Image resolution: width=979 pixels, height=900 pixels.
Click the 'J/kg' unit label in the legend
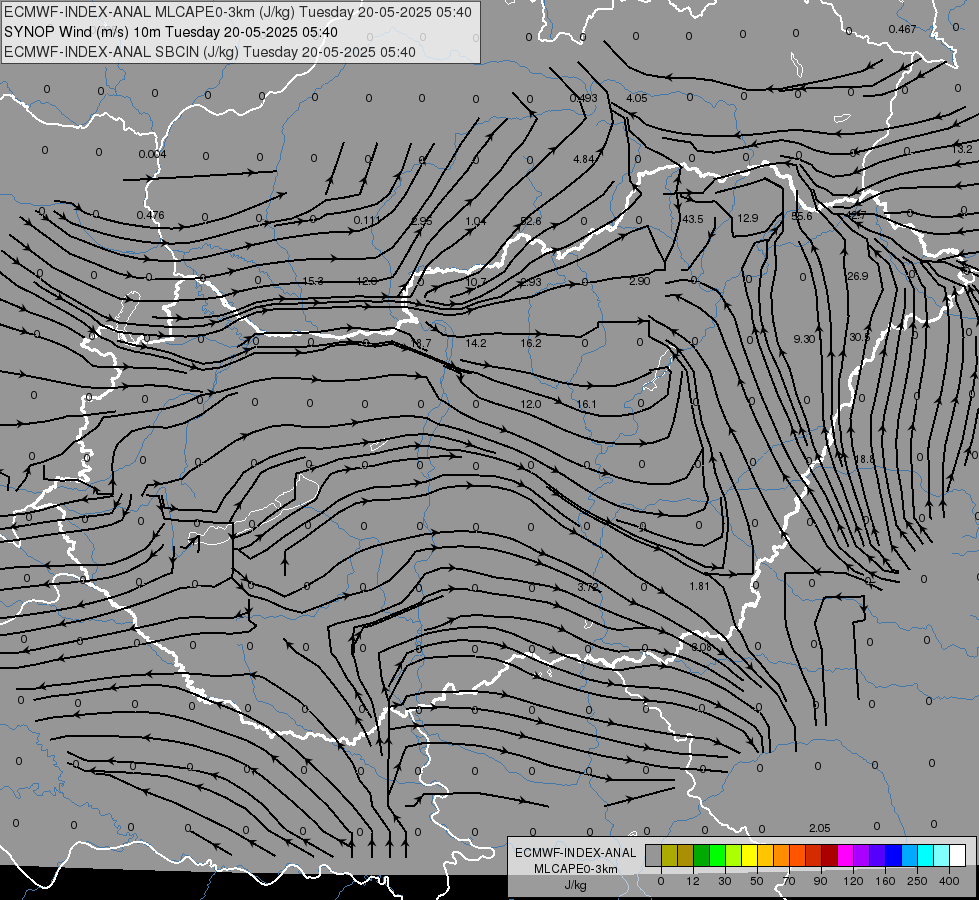coord(575,885)
